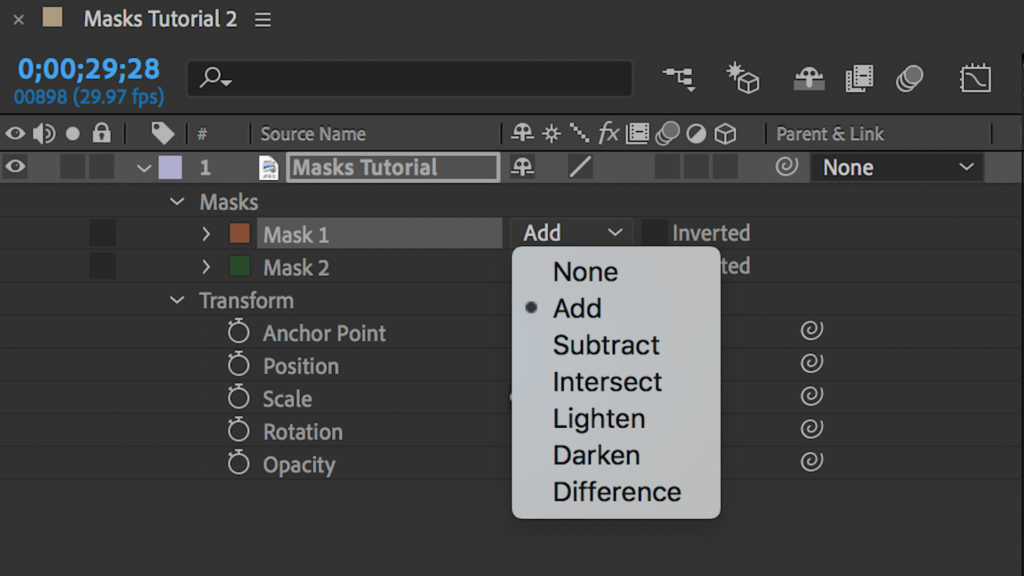This screenshot has height=576, width=1024.
Task: Collapse the Transform group
Action: (x=177, y=300)
